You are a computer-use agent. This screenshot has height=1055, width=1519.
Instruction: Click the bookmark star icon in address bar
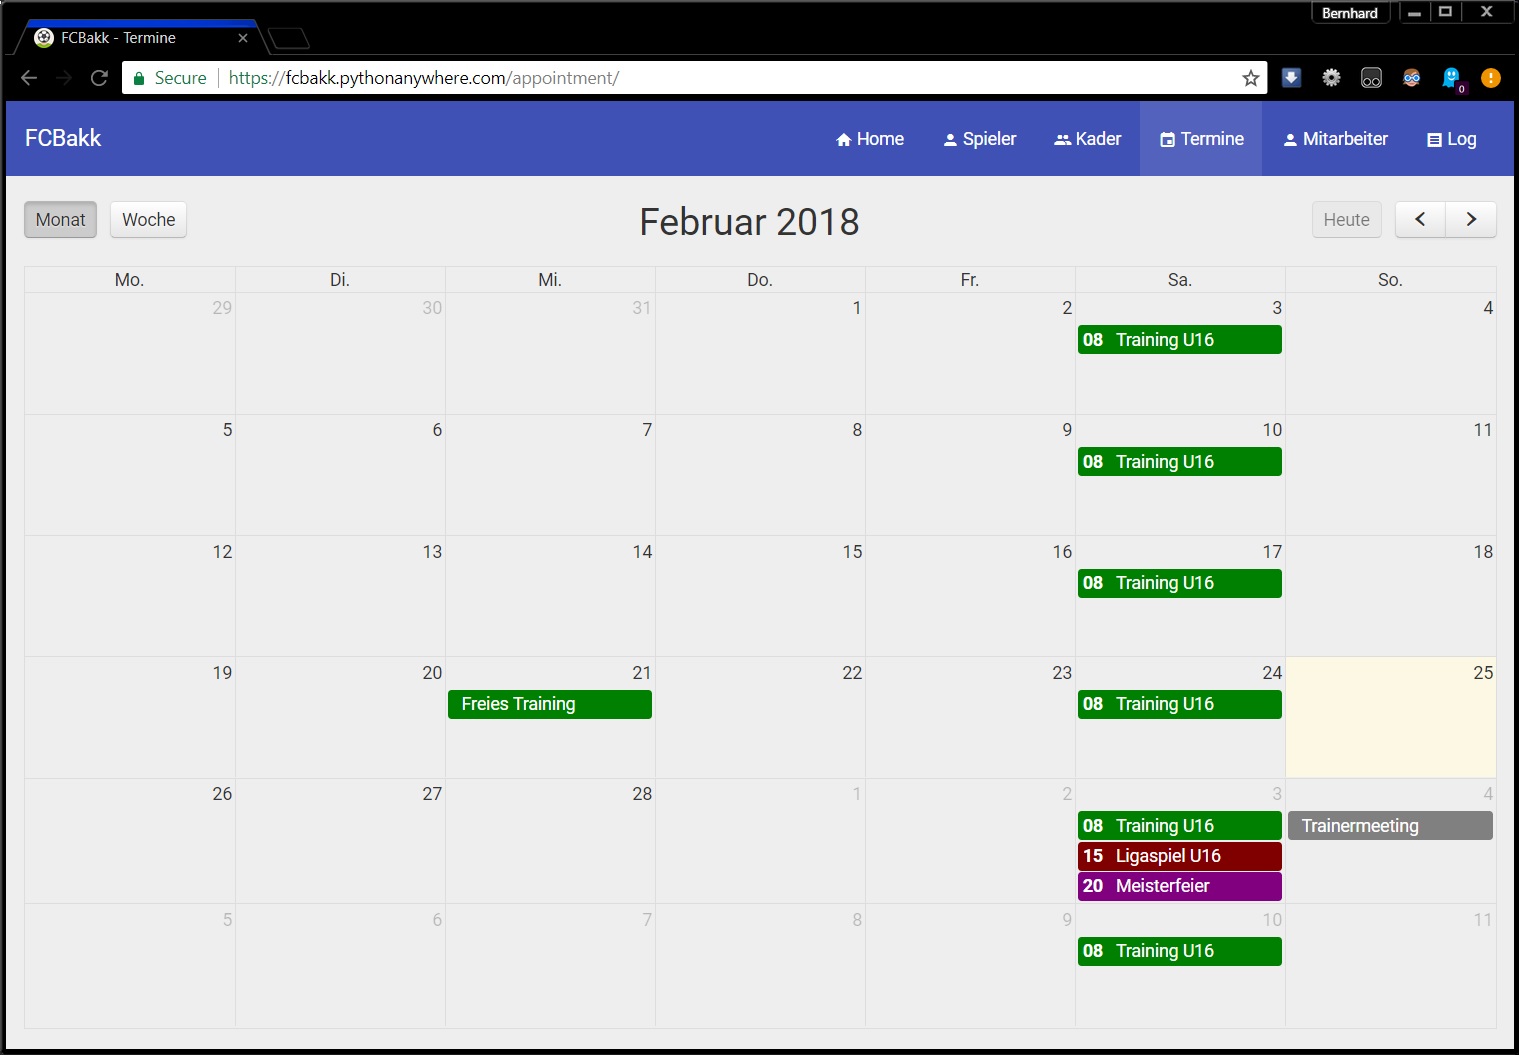[x=1250, y=78]
